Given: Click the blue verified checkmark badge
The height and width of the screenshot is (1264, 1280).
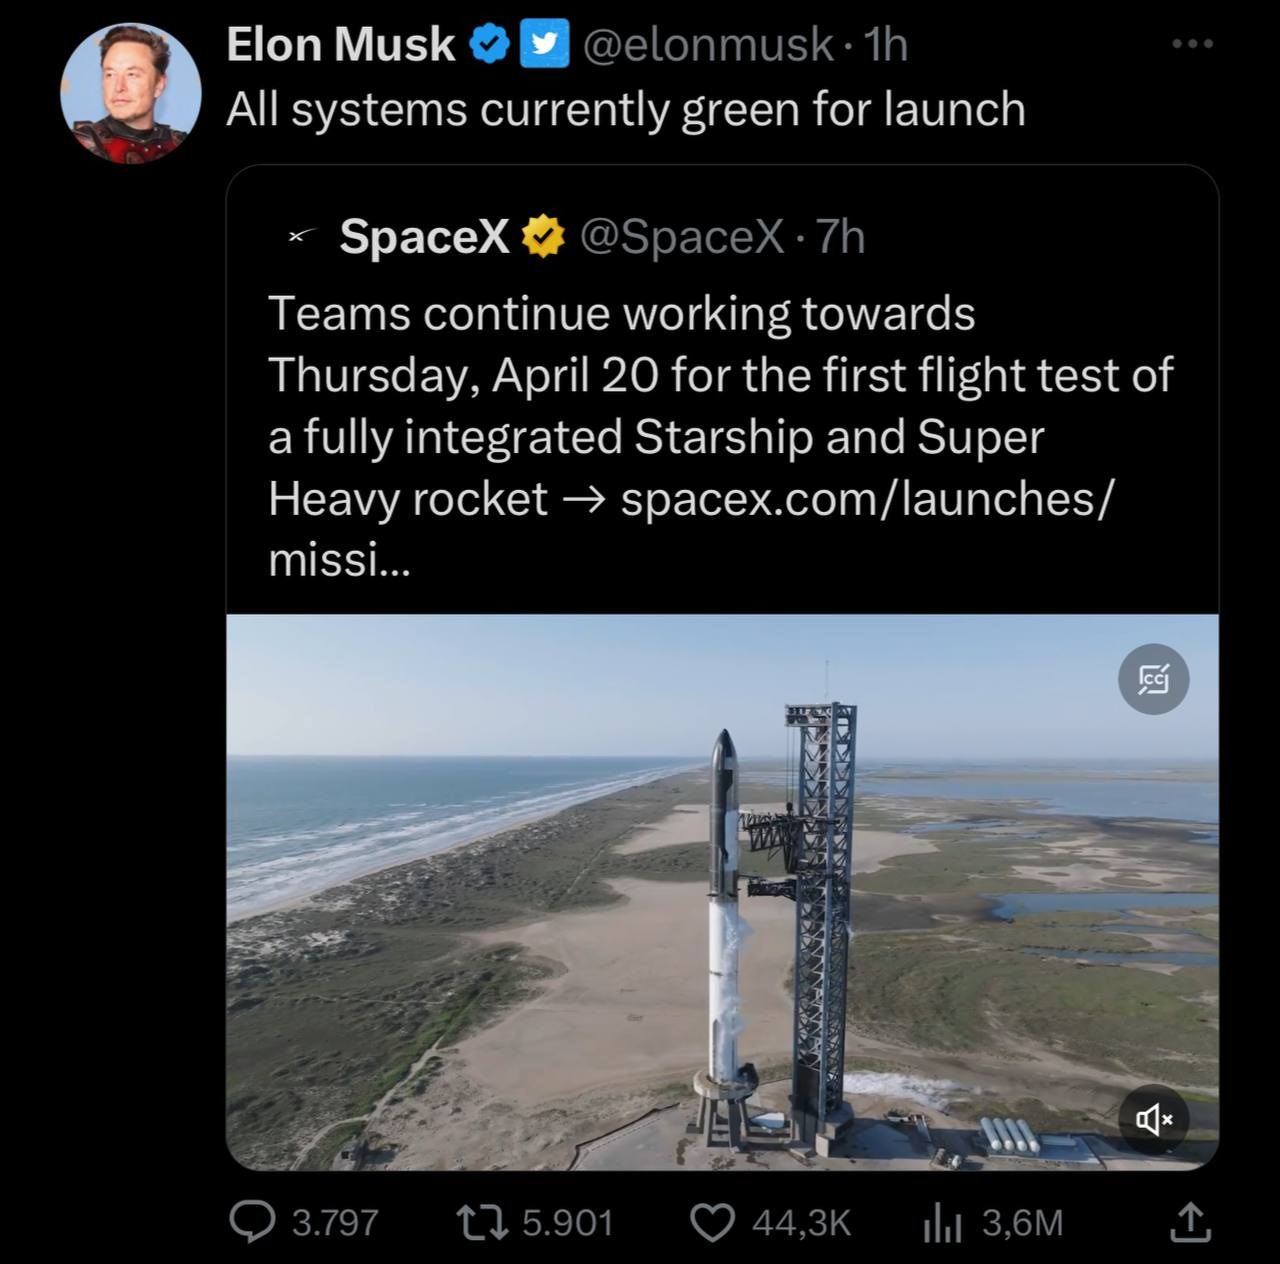Looking at the screenshot, I should pos(489,45).
